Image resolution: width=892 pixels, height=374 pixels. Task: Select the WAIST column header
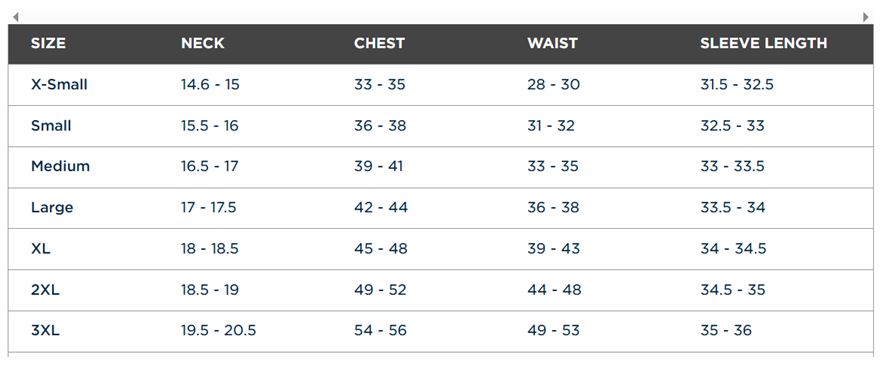[x=552, y=43]
